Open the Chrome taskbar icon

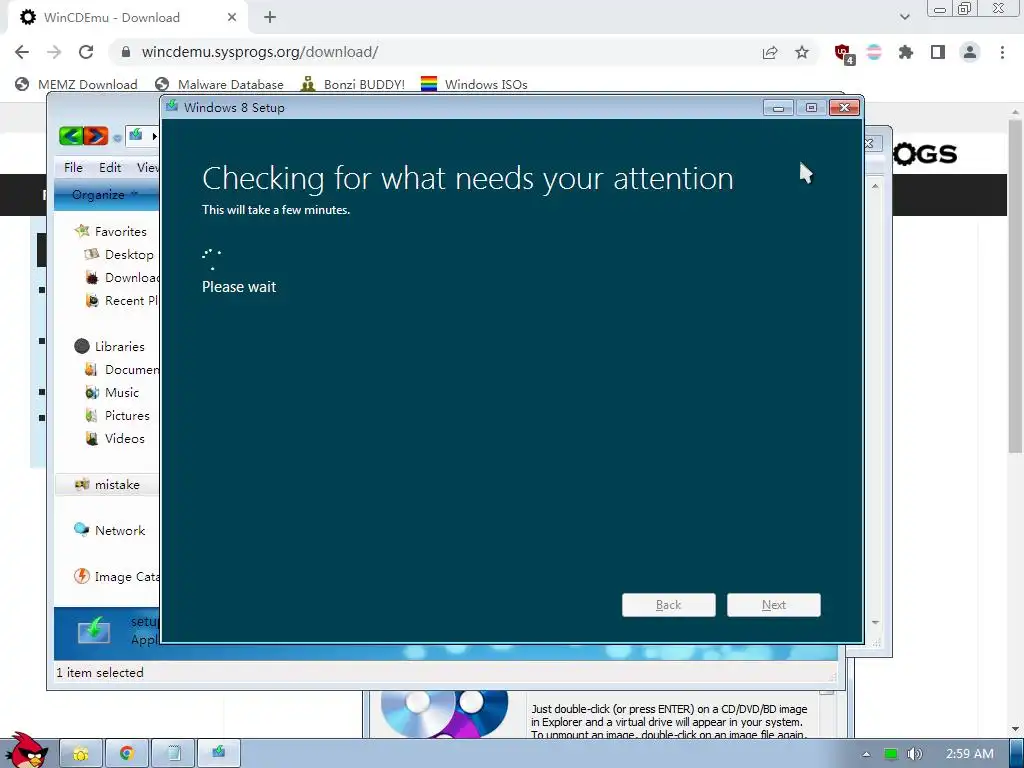tap(127, 754)
